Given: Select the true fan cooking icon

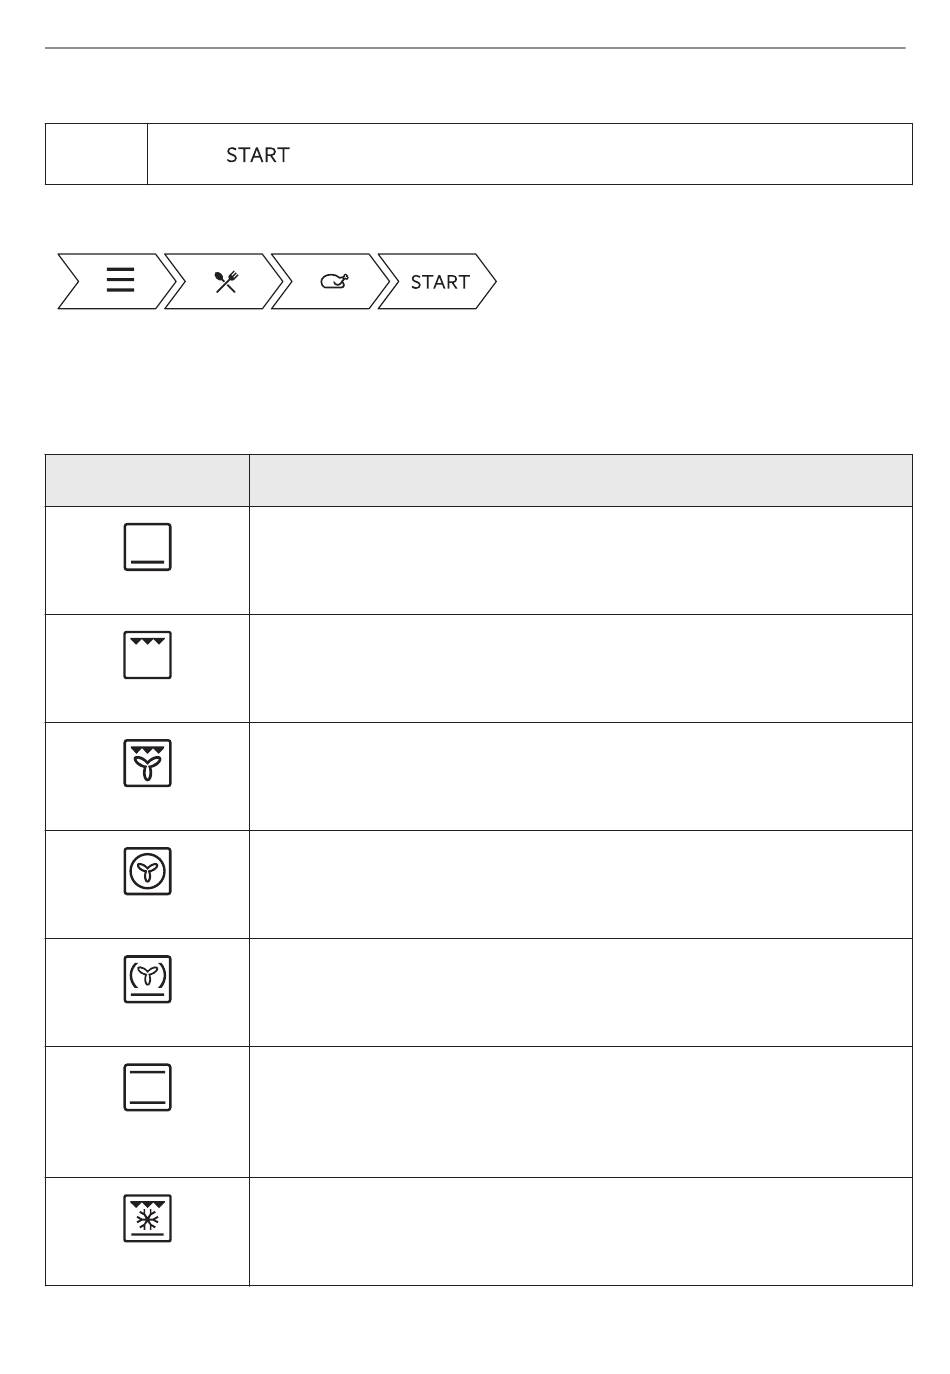Looking at the screenshot, I should [x=148, y=871].
